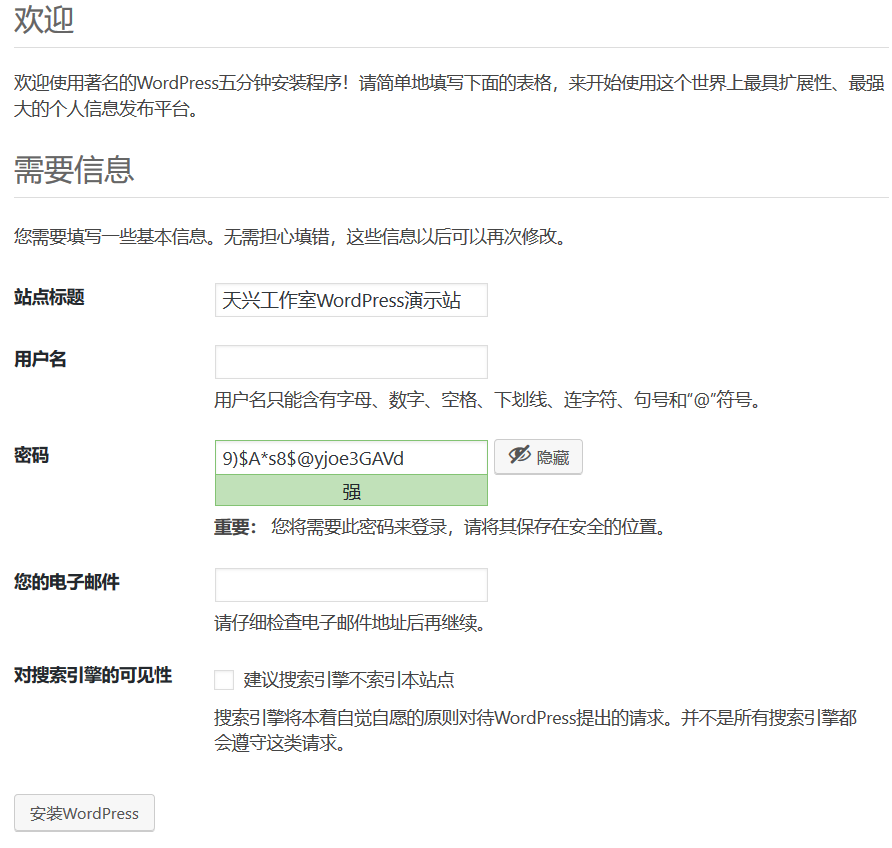
Task: Click into the empty 用户名 text box
Action: point(351,362)
